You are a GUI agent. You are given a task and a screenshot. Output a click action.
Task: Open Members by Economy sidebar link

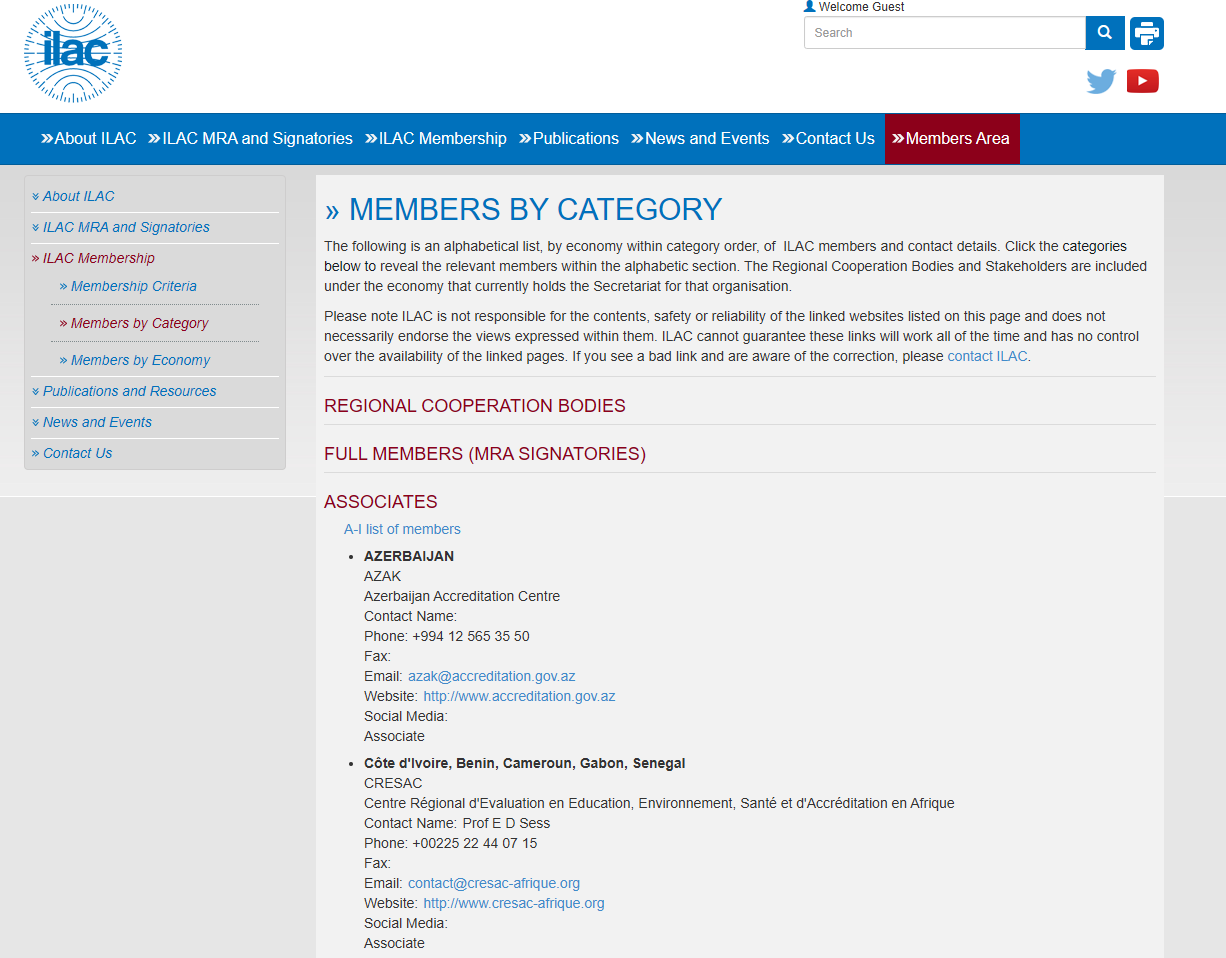pyautogui.click(x=140, y=360)
